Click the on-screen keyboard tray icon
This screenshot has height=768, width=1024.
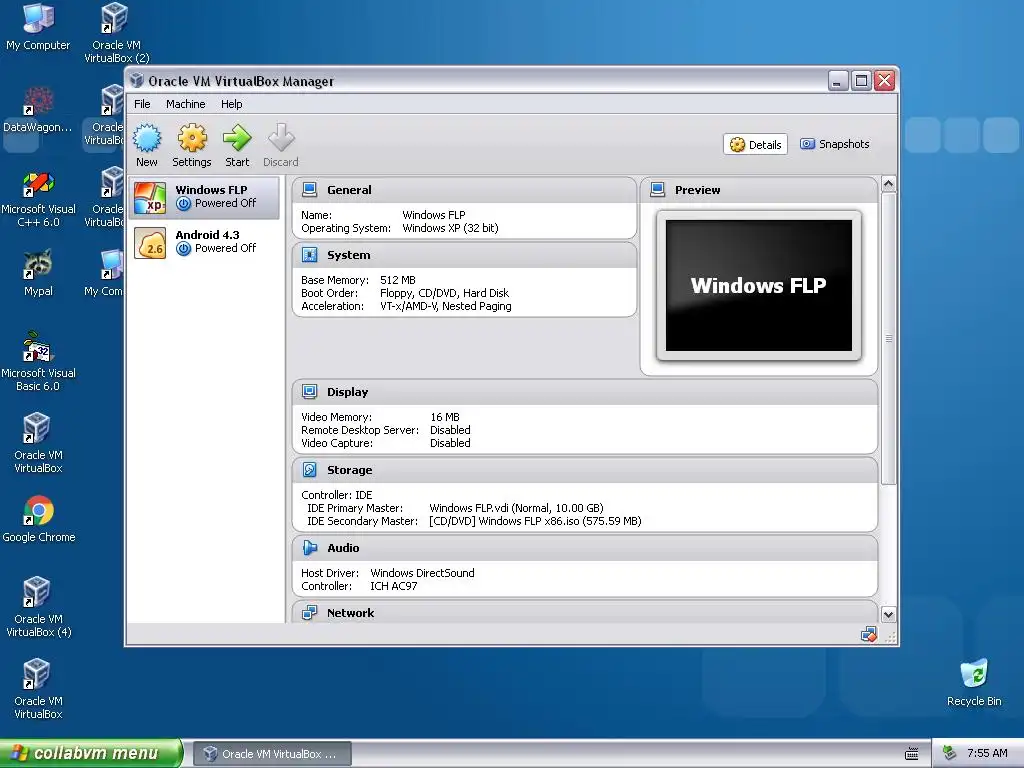(x=912, y=754)
